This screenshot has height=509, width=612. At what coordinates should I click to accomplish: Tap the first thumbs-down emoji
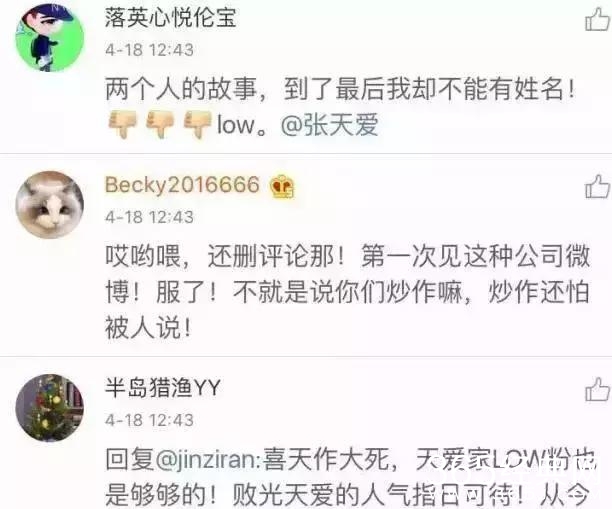[x=122, y=124]
